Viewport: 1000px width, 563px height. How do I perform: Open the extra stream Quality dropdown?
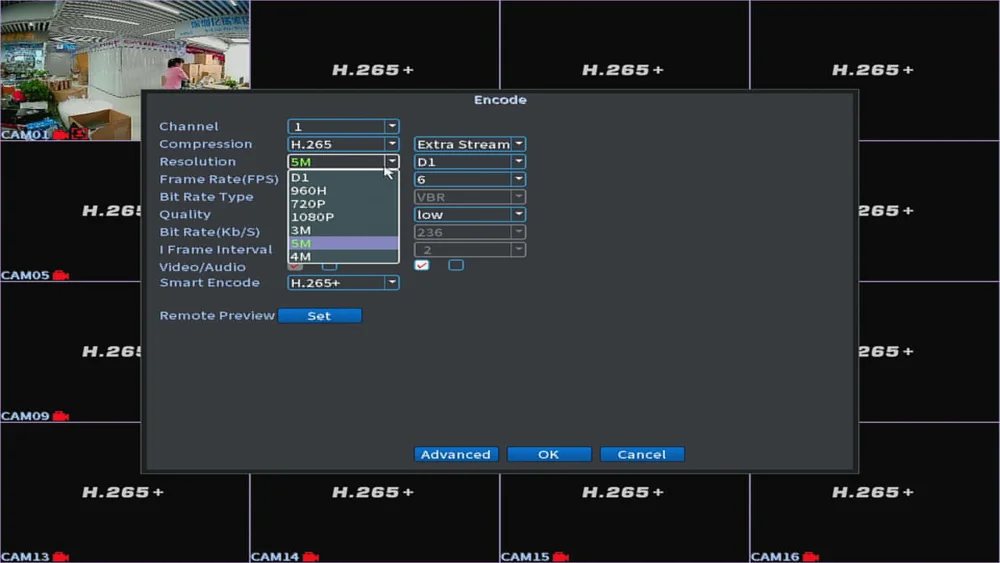coord(469,214)
